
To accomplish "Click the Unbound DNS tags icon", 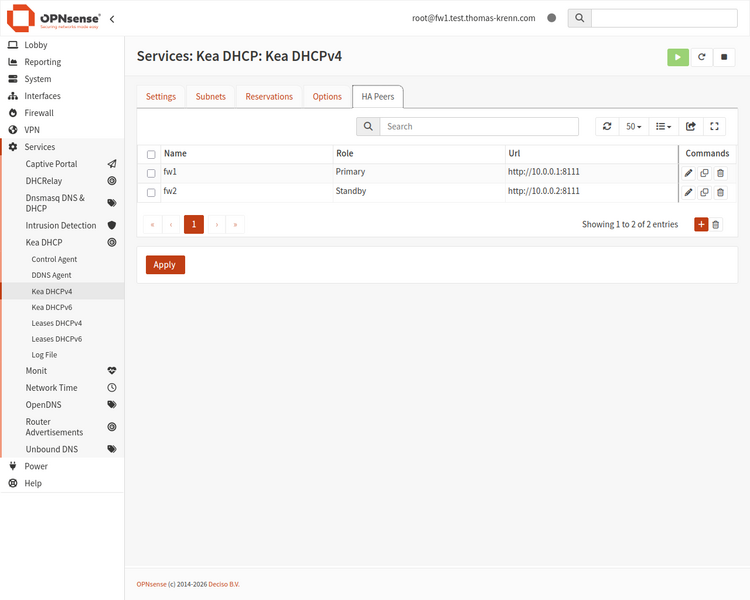I will pos(112,449).
